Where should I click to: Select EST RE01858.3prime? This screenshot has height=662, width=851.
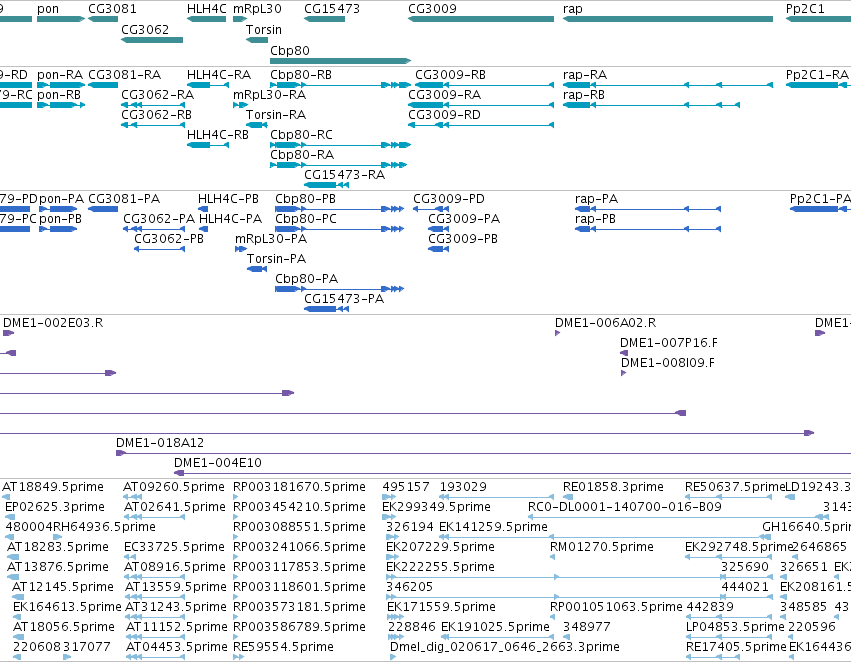[613, 487]
